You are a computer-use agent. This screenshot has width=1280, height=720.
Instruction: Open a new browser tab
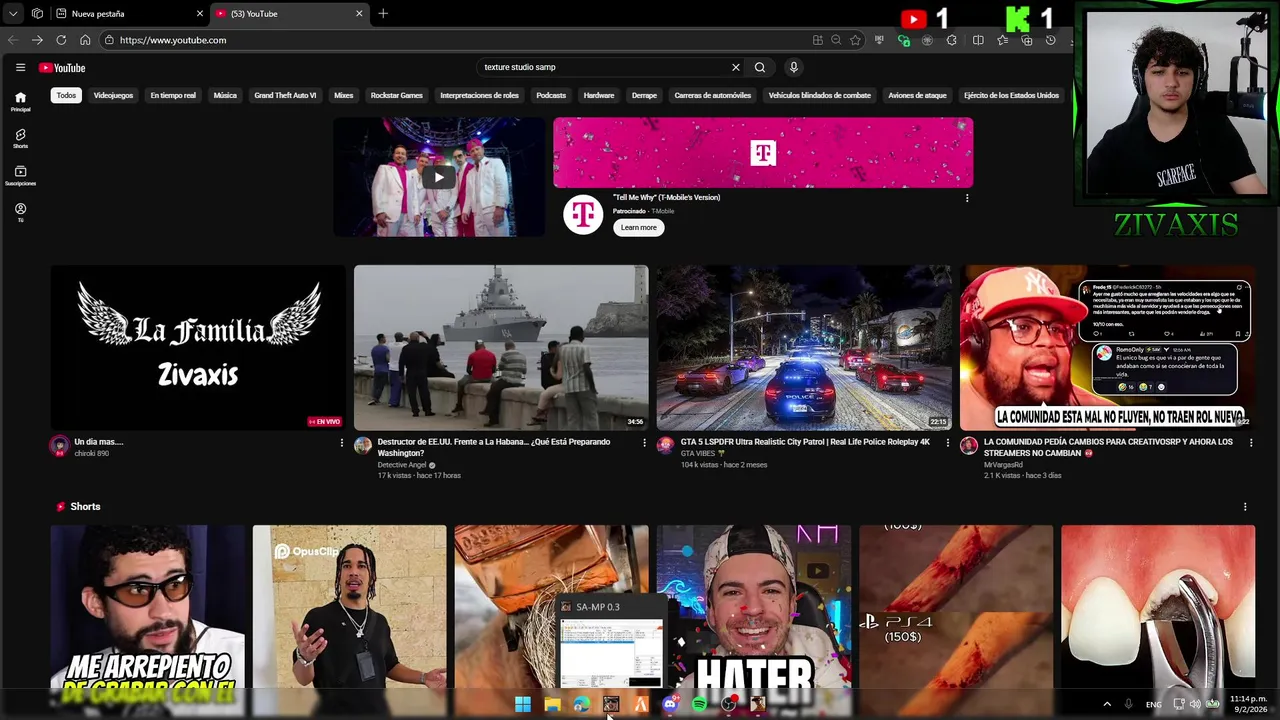383,13
